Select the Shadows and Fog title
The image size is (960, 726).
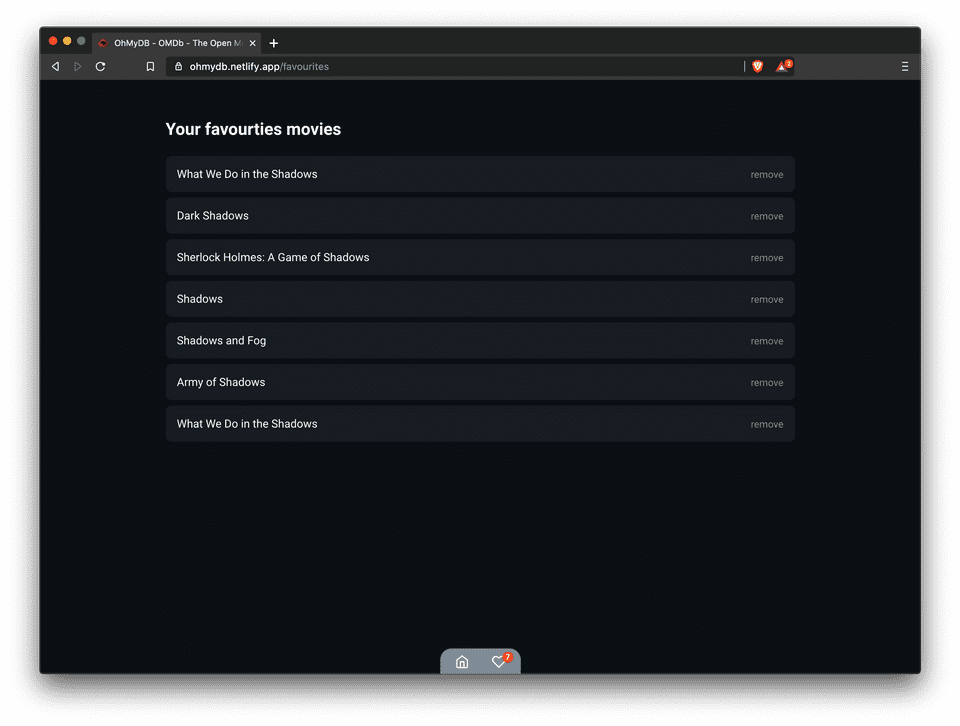(221, 341)
